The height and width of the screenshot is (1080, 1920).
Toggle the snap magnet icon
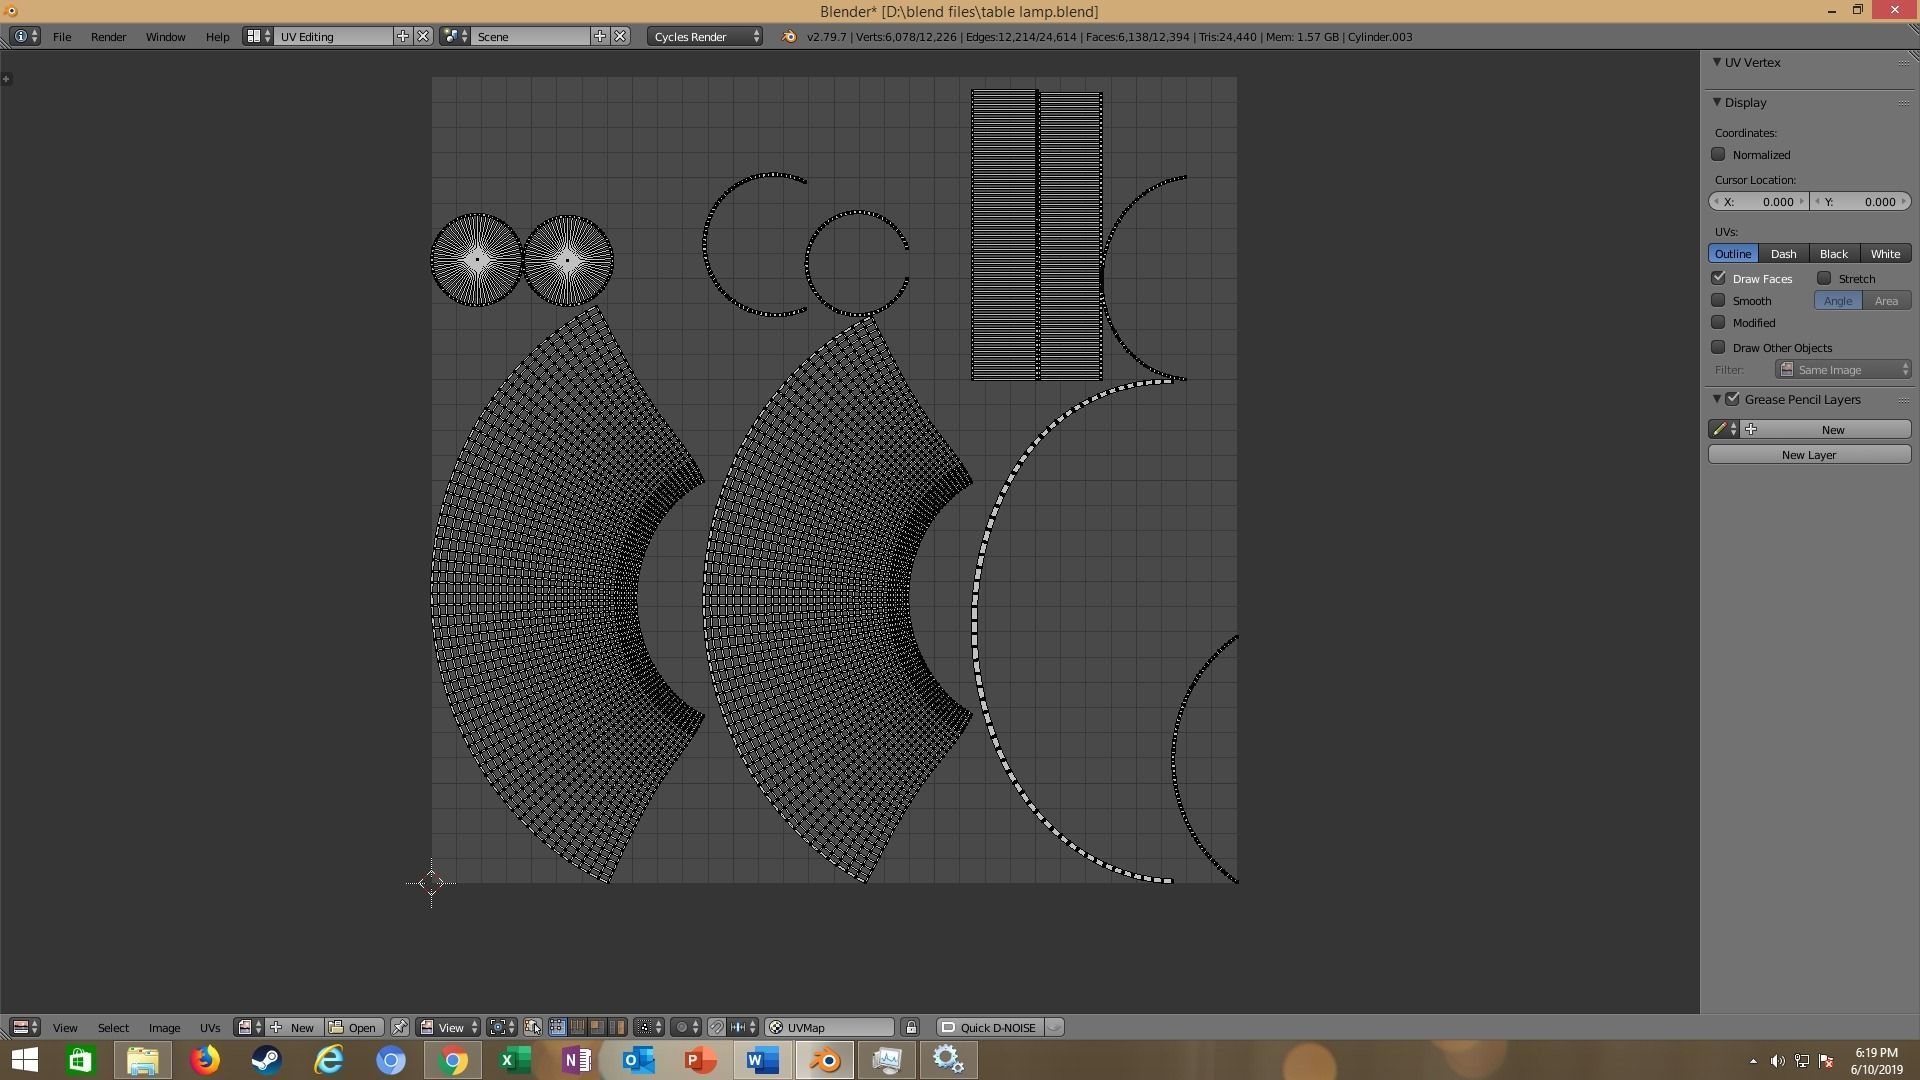[716, 1027]
